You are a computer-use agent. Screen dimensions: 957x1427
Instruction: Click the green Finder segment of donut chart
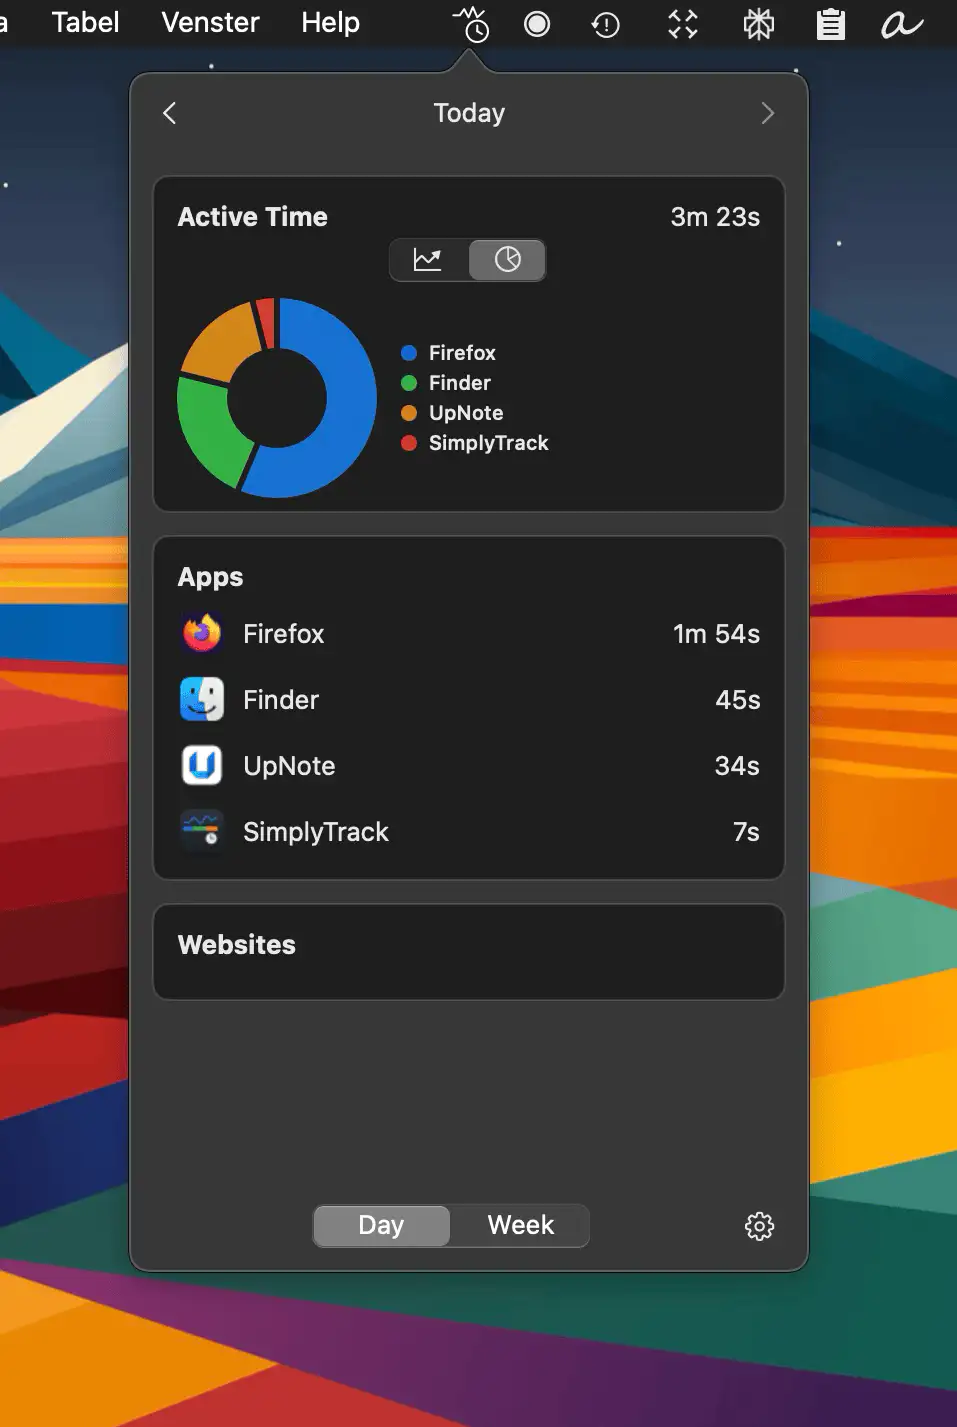click(x=207, y=425)
